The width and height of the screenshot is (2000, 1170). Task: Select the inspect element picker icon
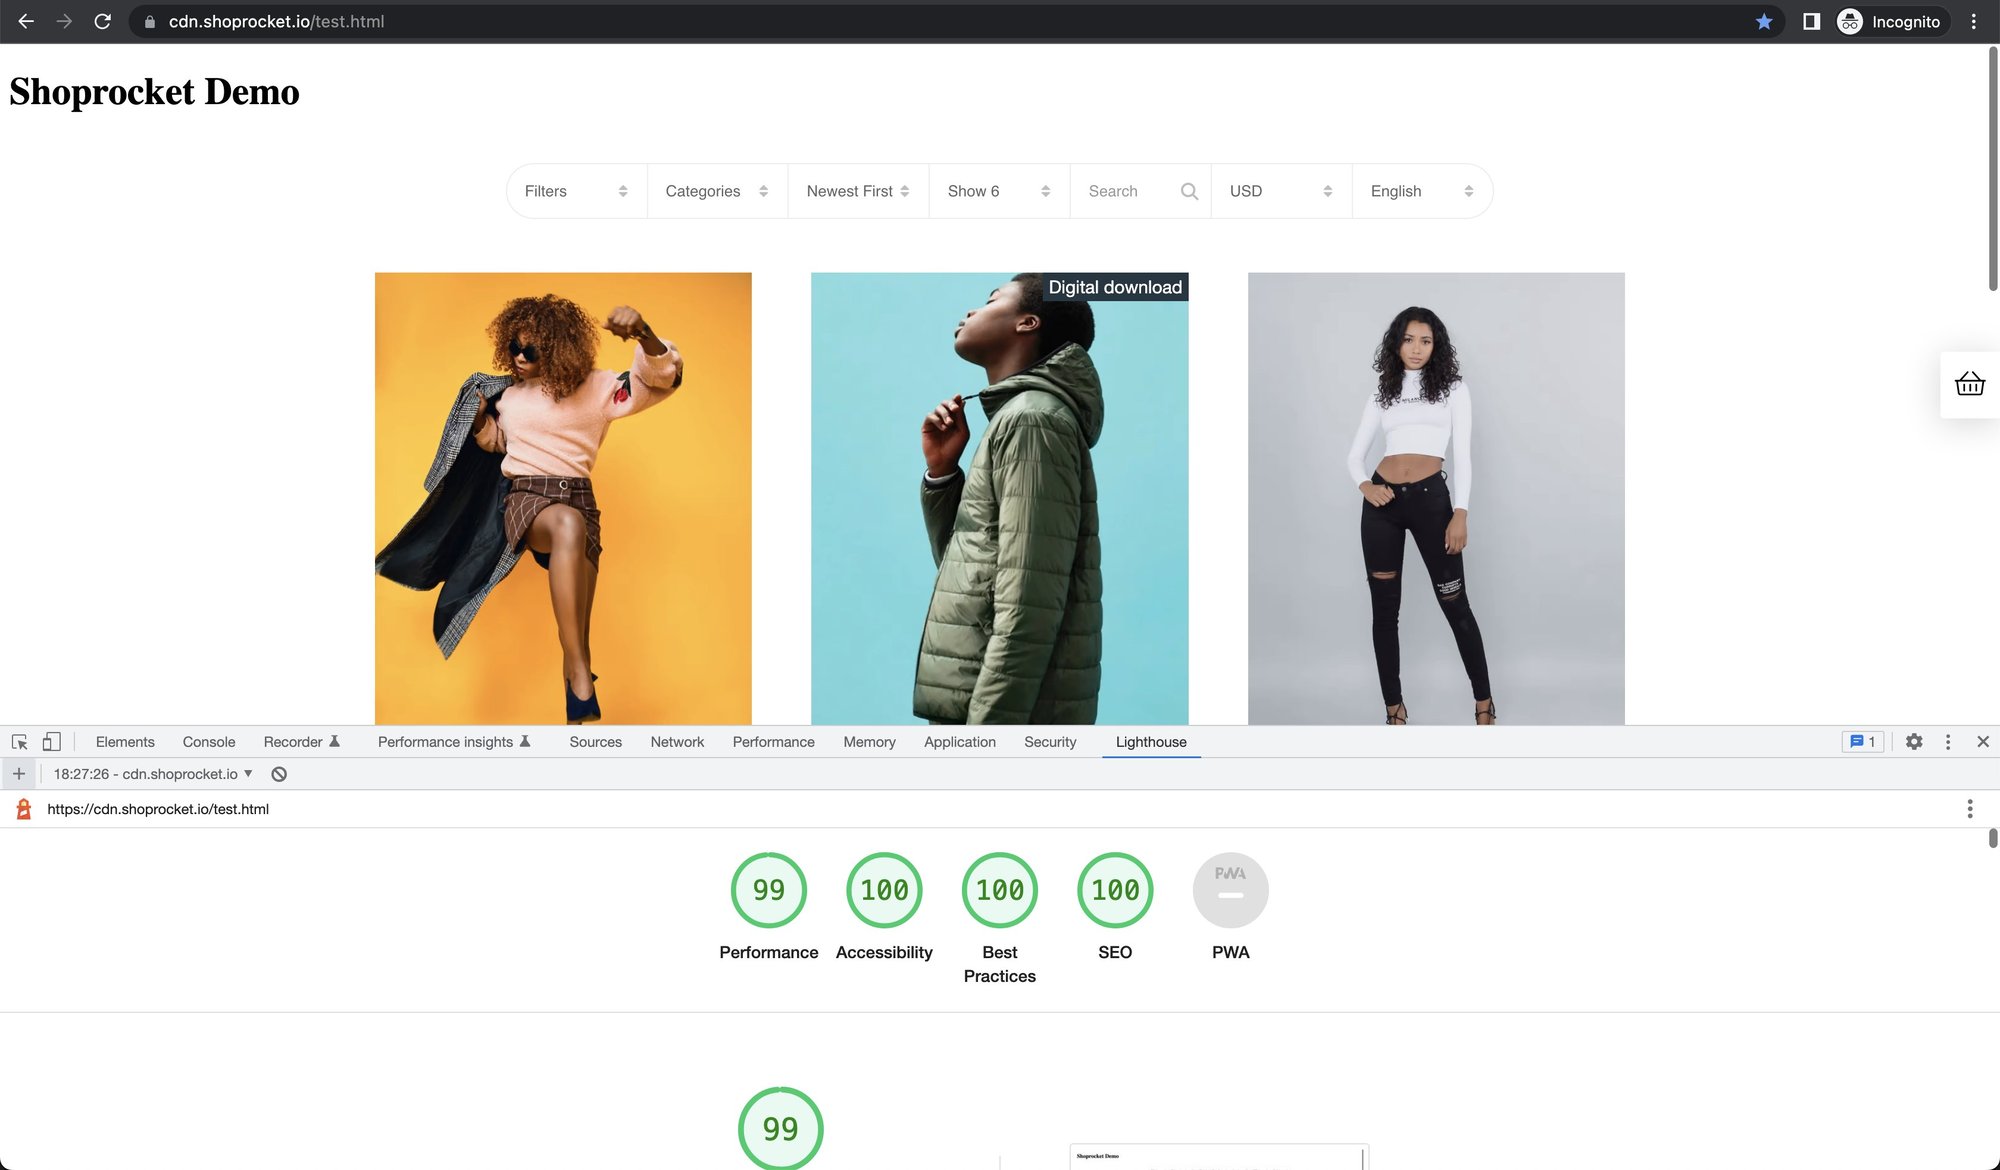[19, 742]
